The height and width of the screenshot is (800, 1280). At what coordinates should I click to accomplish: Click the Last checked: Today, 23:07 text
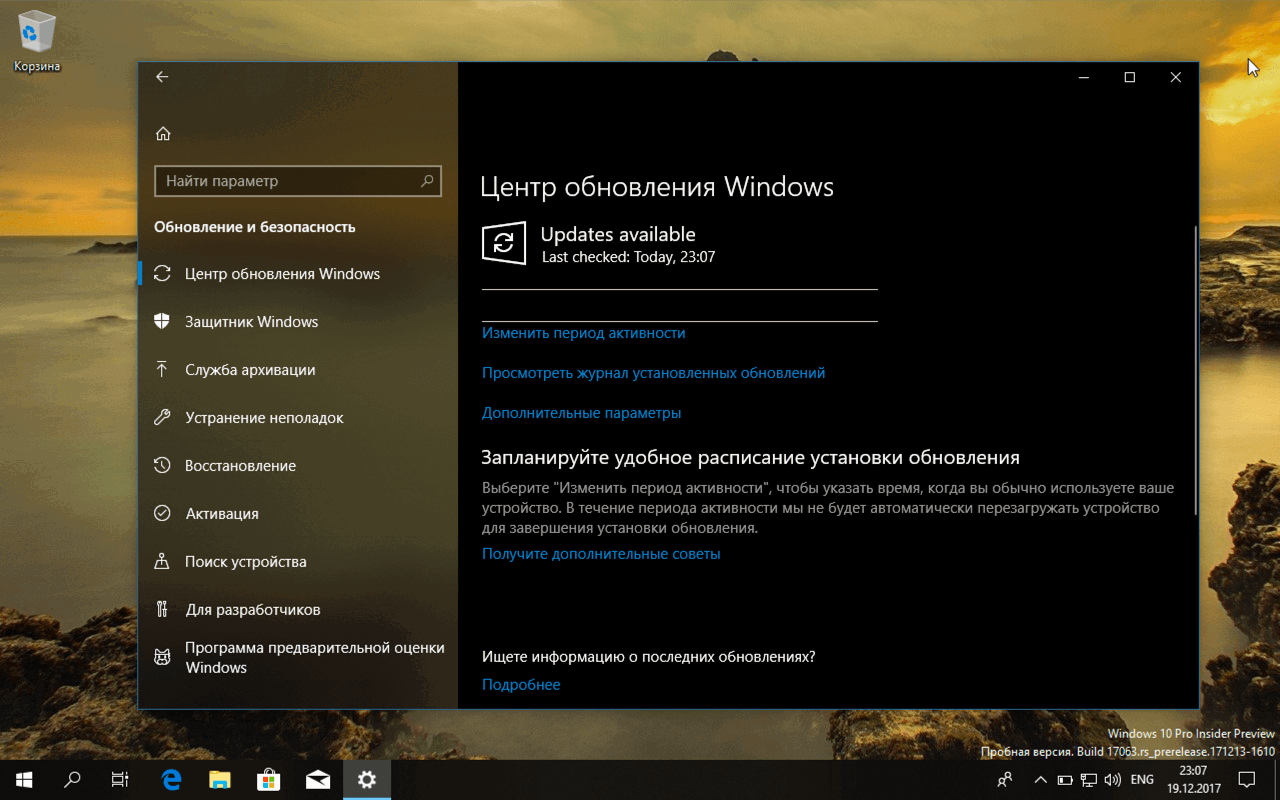(x=628, y=257)
